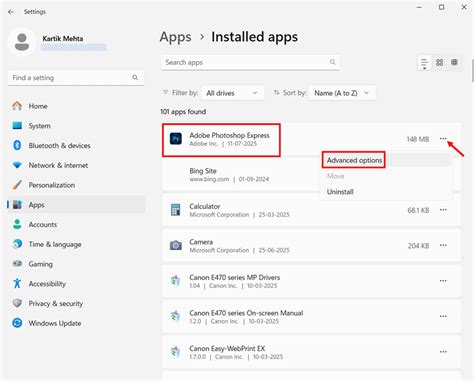The height and width of the screenshot is (381, 474).
Task: Select Canon E470 series MP Drivers text
Action: pyautogui.click(x=235, y=277)
